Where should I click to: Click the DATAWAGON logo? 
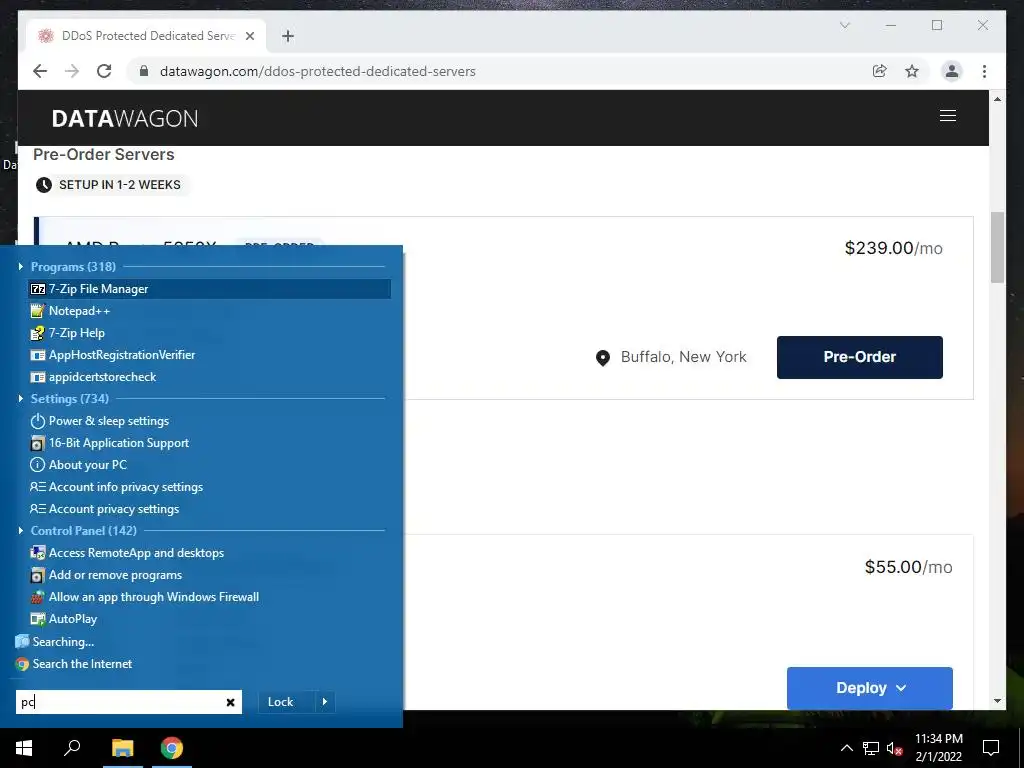(x=125, y=118)
